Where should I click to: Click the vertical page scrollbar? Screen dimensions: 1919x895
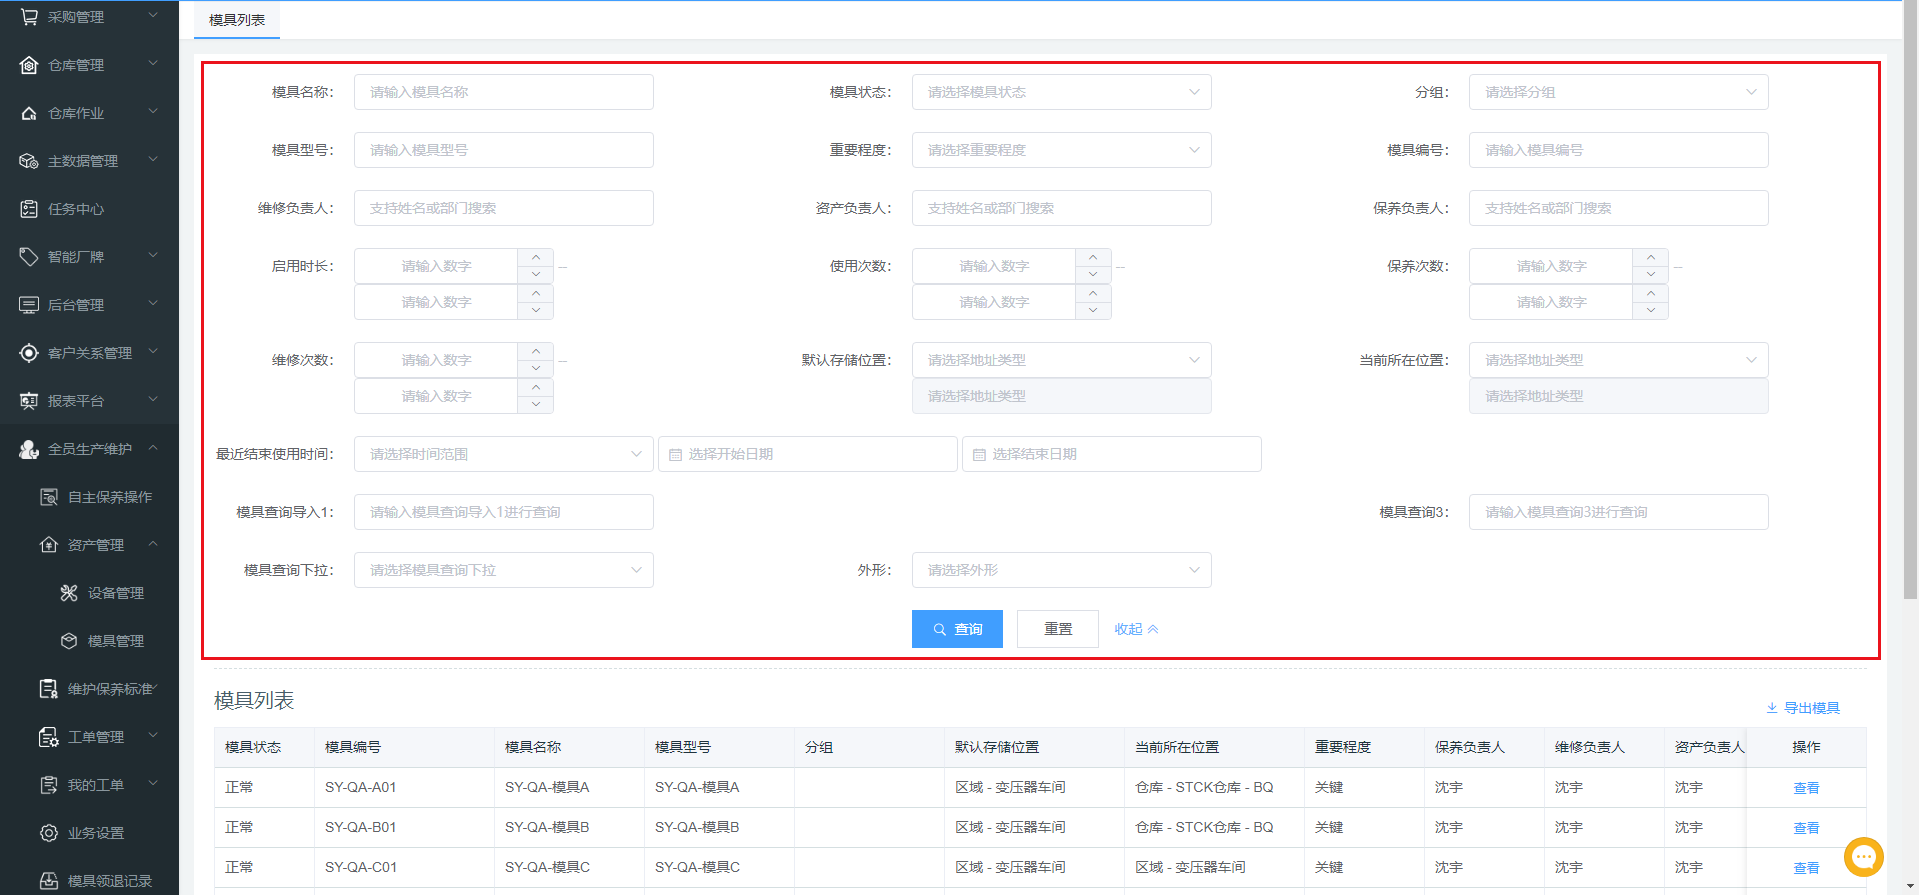1910,300
